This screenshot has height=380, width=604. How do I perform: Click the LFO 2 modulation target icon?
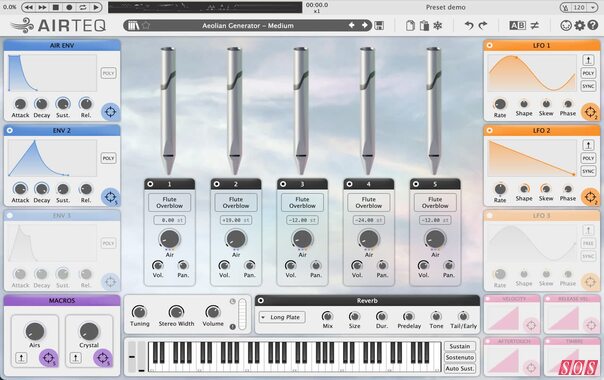coord(590,197)
